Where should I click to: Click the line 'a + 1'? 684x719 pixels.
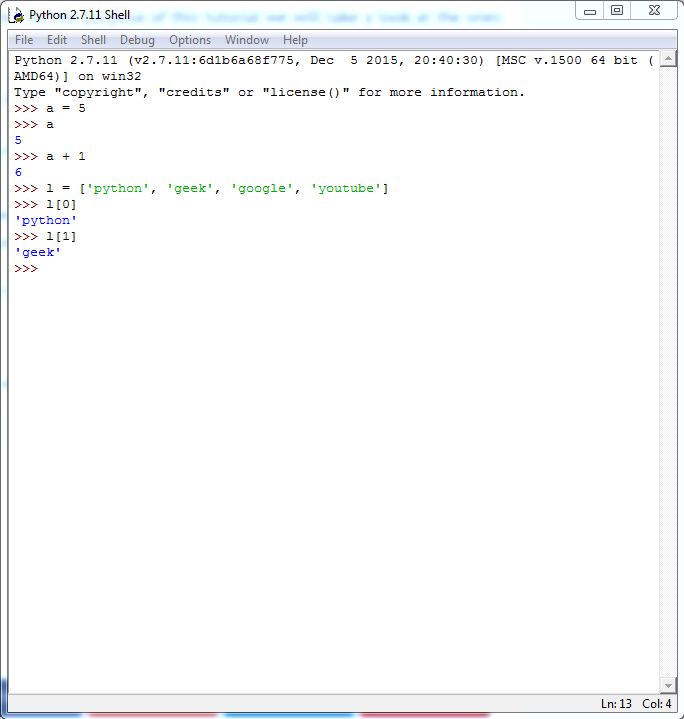(50, 157)
